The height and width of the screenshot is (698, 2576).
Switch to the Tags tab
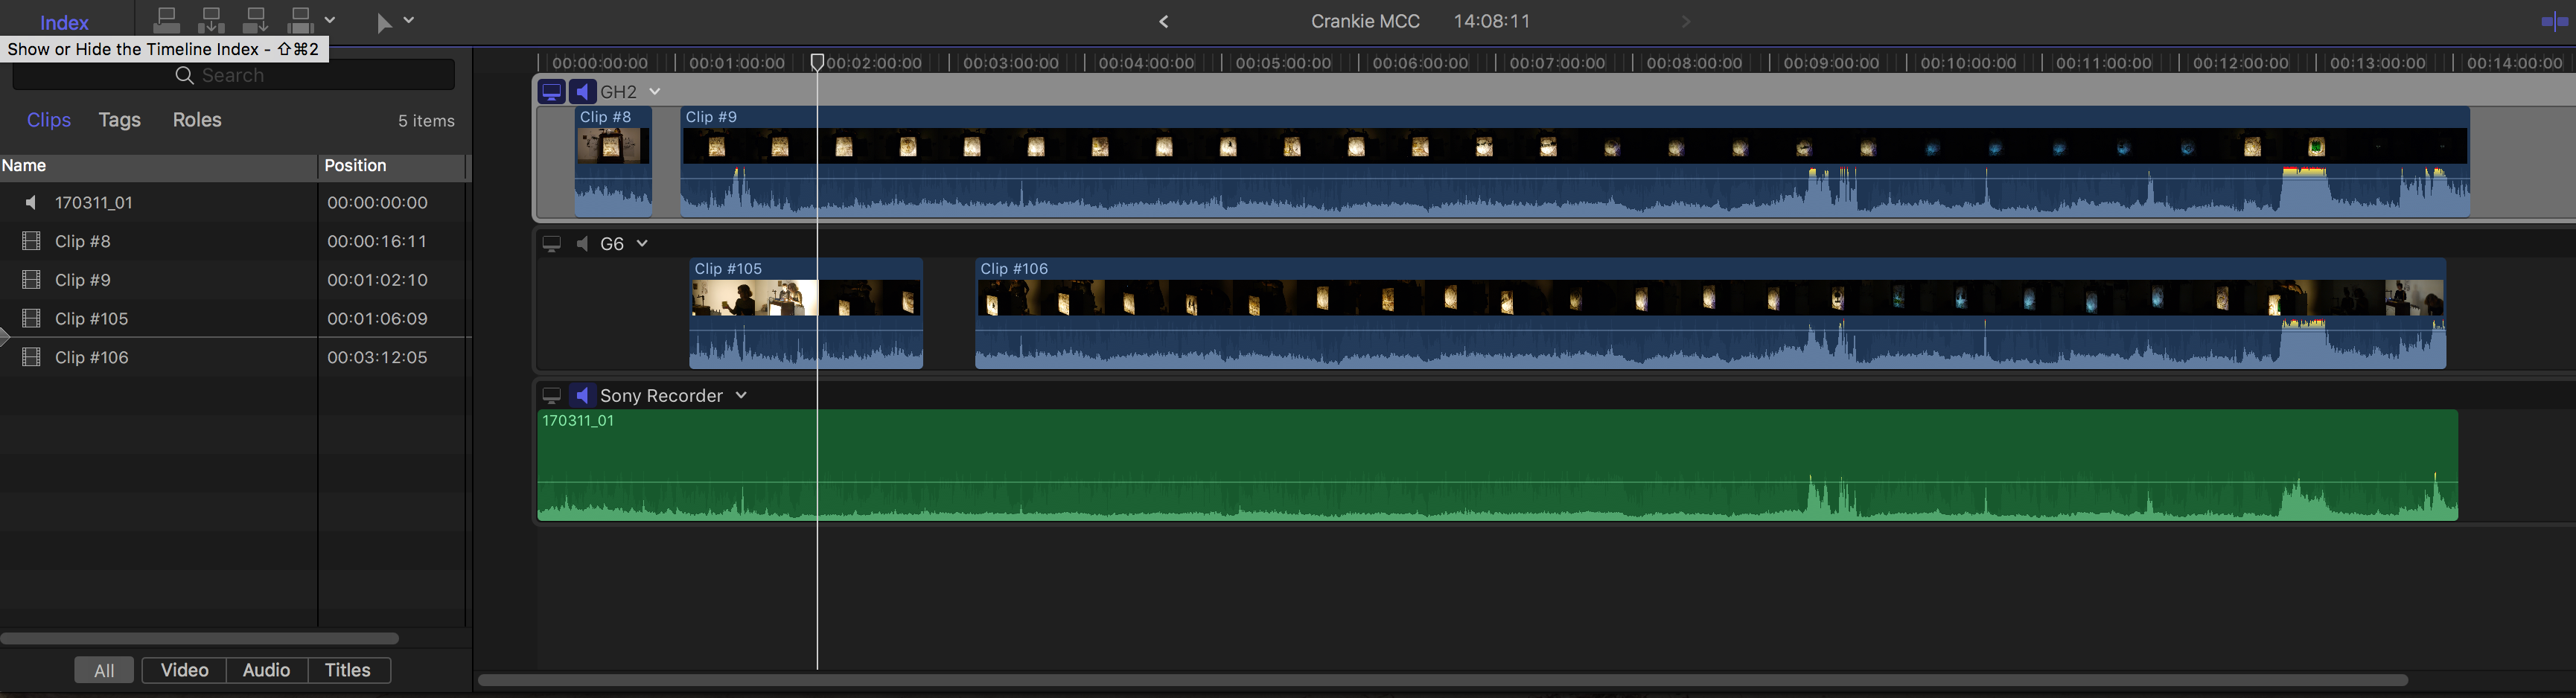[x=119, y=120]
